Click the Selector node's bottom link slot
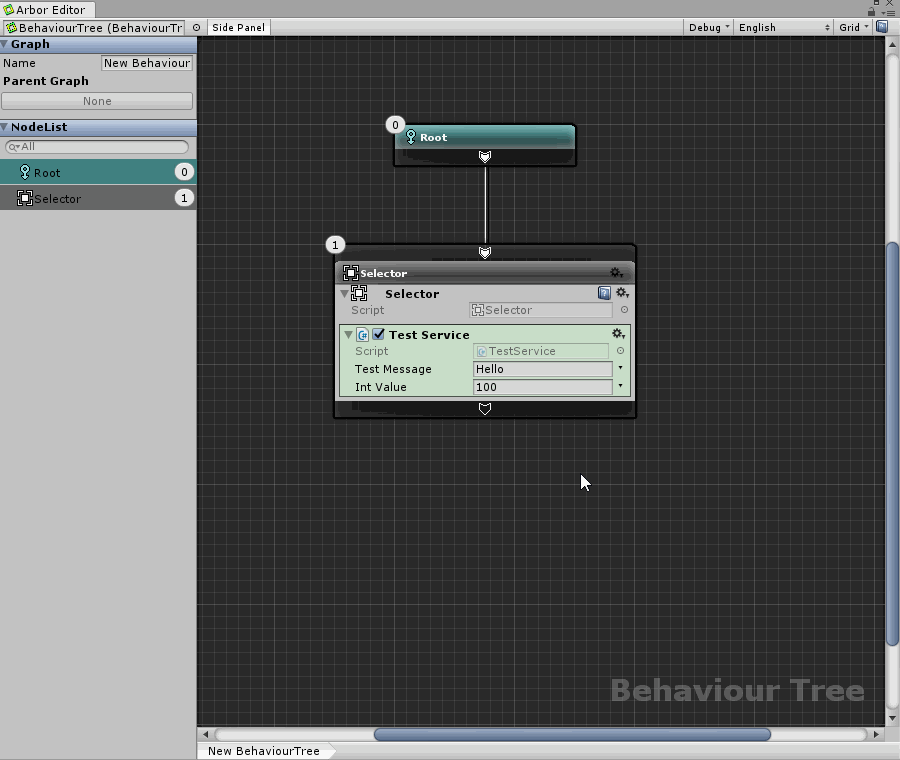The height and width of the screenshot is (760, 900). coord(485,409)
